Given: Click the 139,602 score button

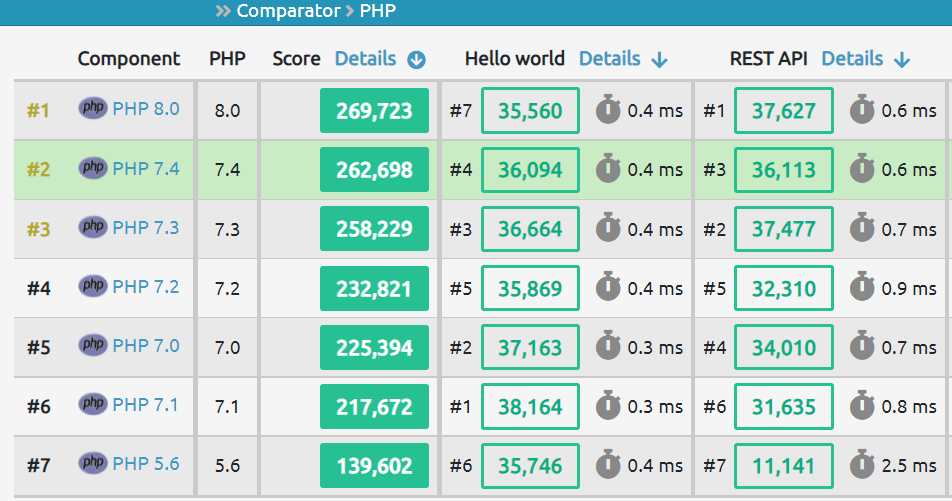Looking at the screenshot, I should tap(375, 466).
